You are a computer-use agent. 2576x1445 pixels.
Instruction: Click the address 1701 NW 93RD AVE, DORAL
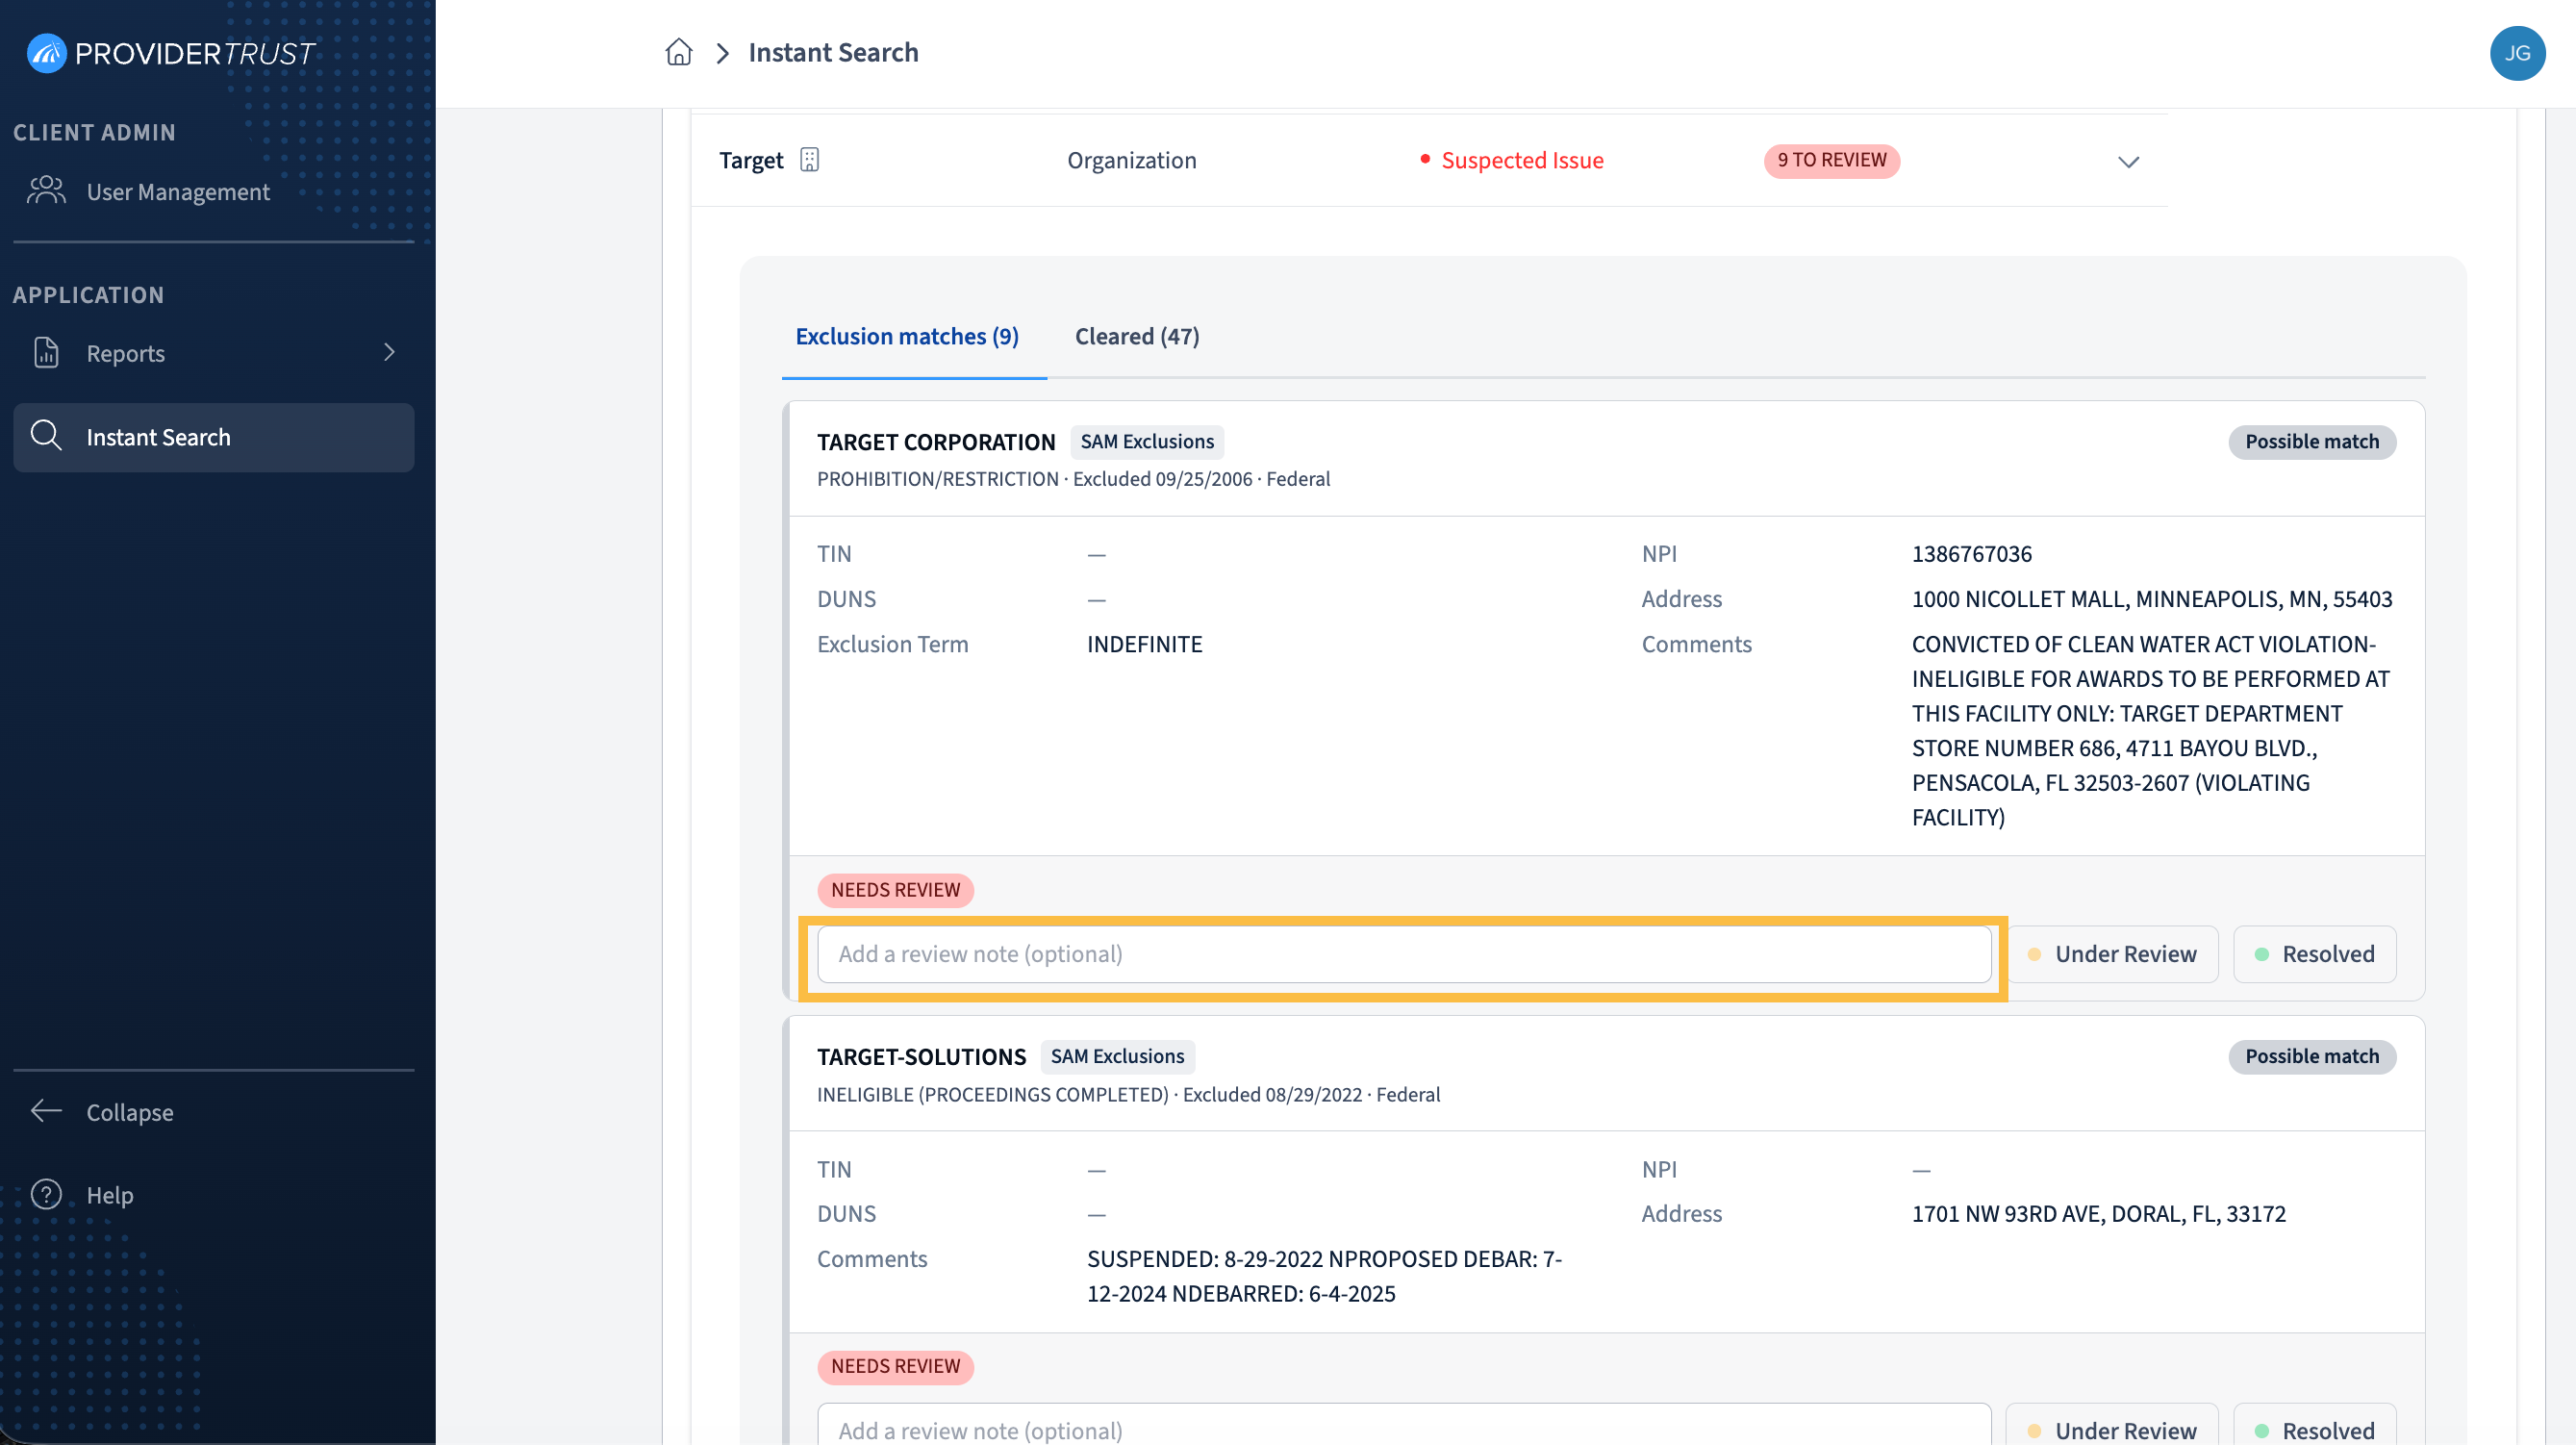[x=2099, y=1213]
